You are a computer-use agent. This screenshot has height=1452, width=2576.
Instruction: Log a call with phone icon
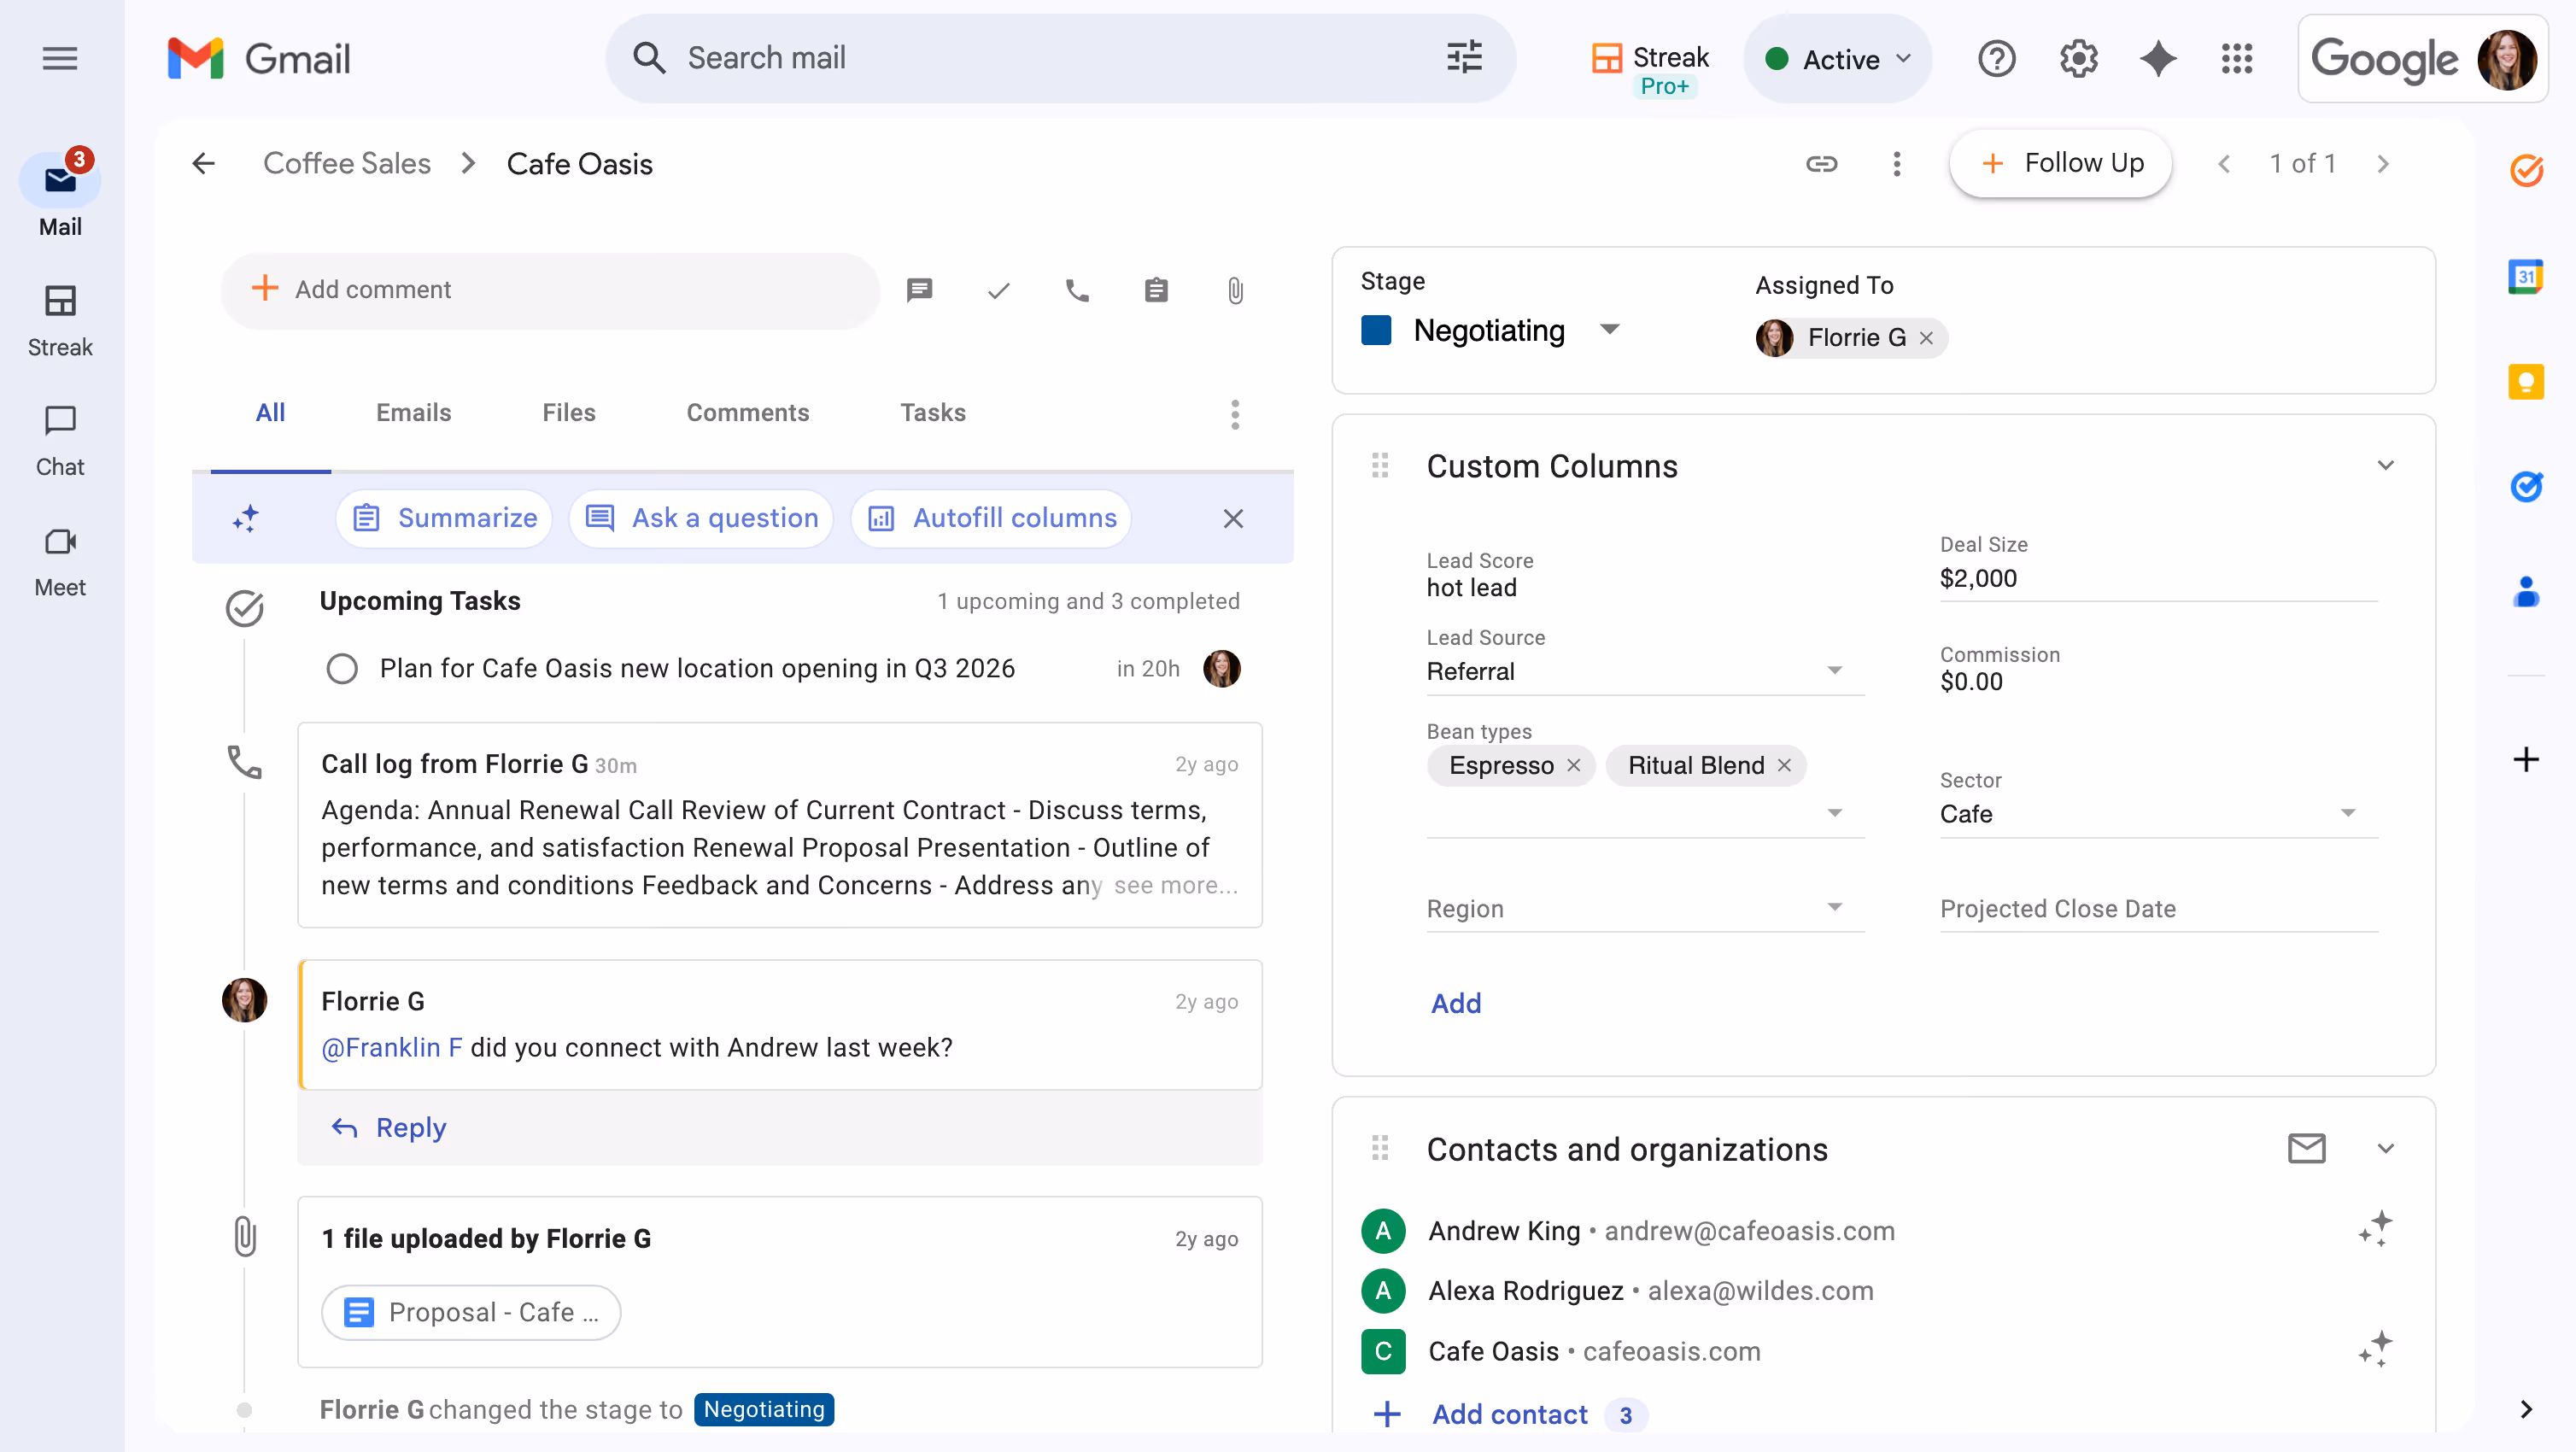click(x=1077, y=290)
